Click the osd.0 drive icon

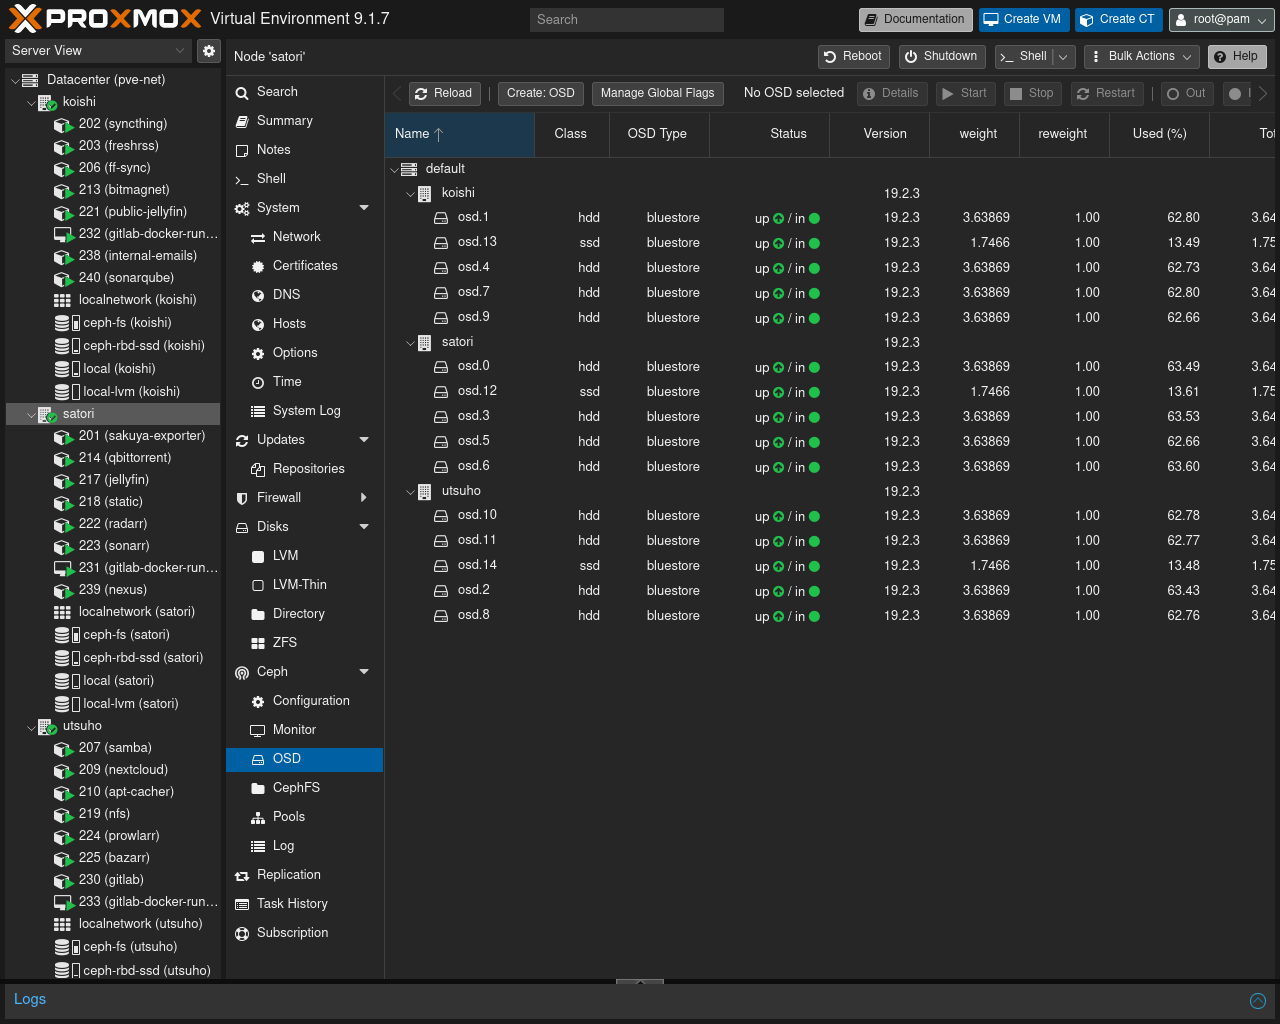click(x=441, y=366)
